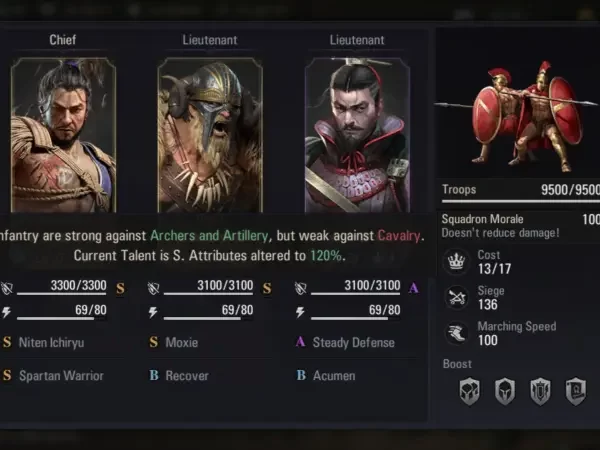600x450 pixels.
Task: Click the Chief's 3300/3300 troop bar
Action: [x=62, y=288]
